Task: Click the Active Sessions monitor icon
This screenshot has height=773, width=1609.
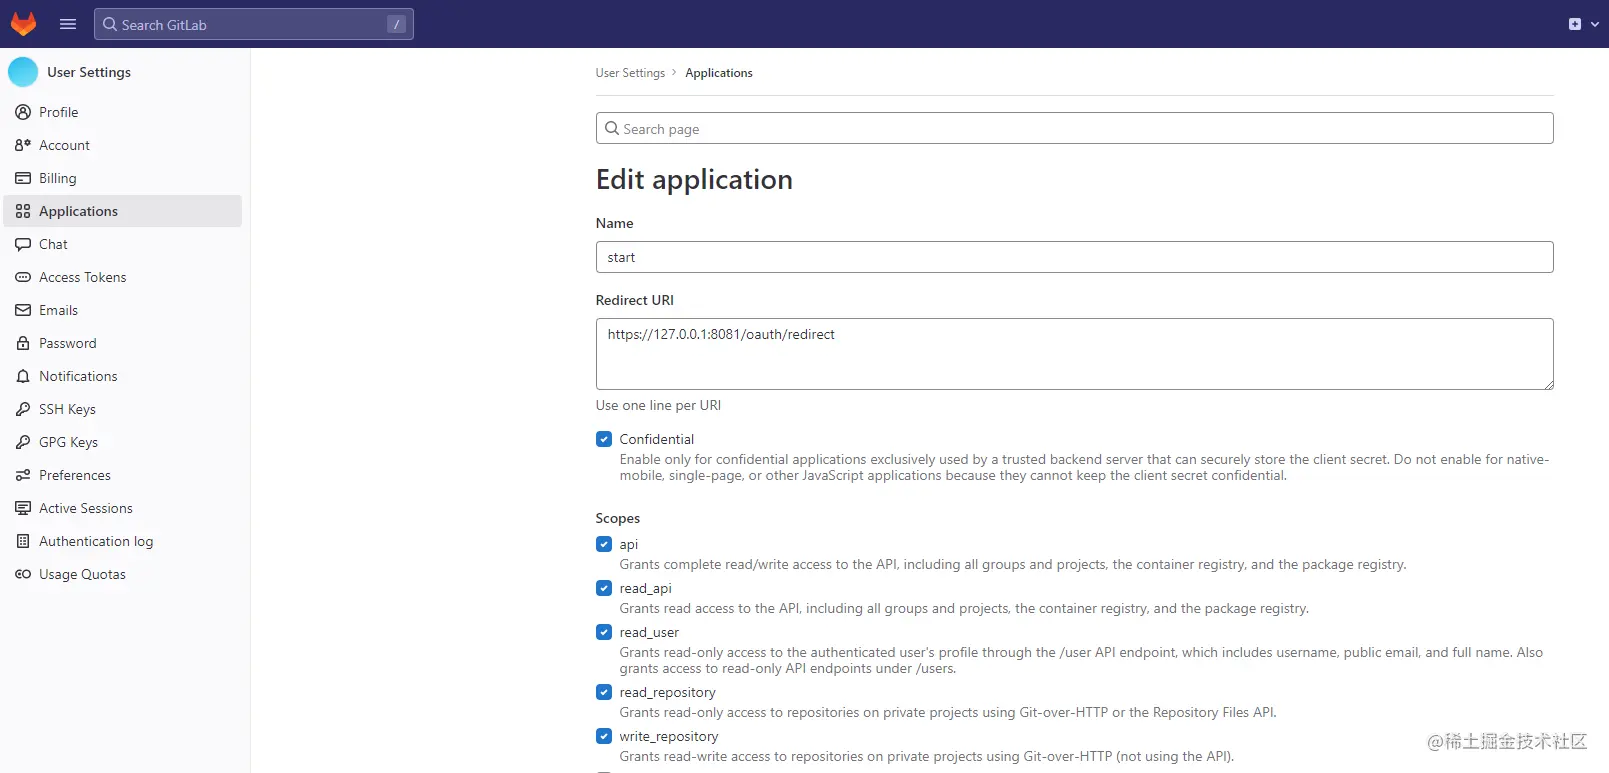Action: coord(23,508)
